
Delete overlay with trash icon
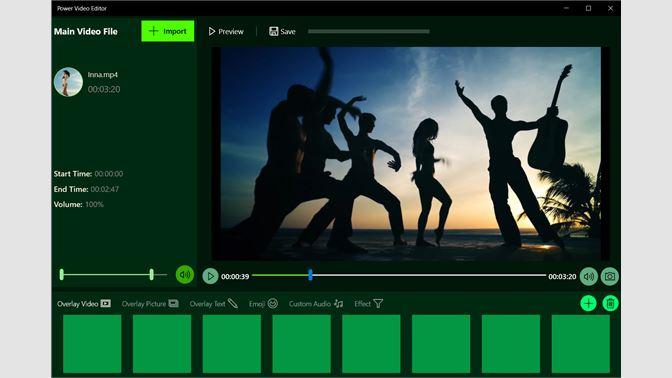click(610, 303)
